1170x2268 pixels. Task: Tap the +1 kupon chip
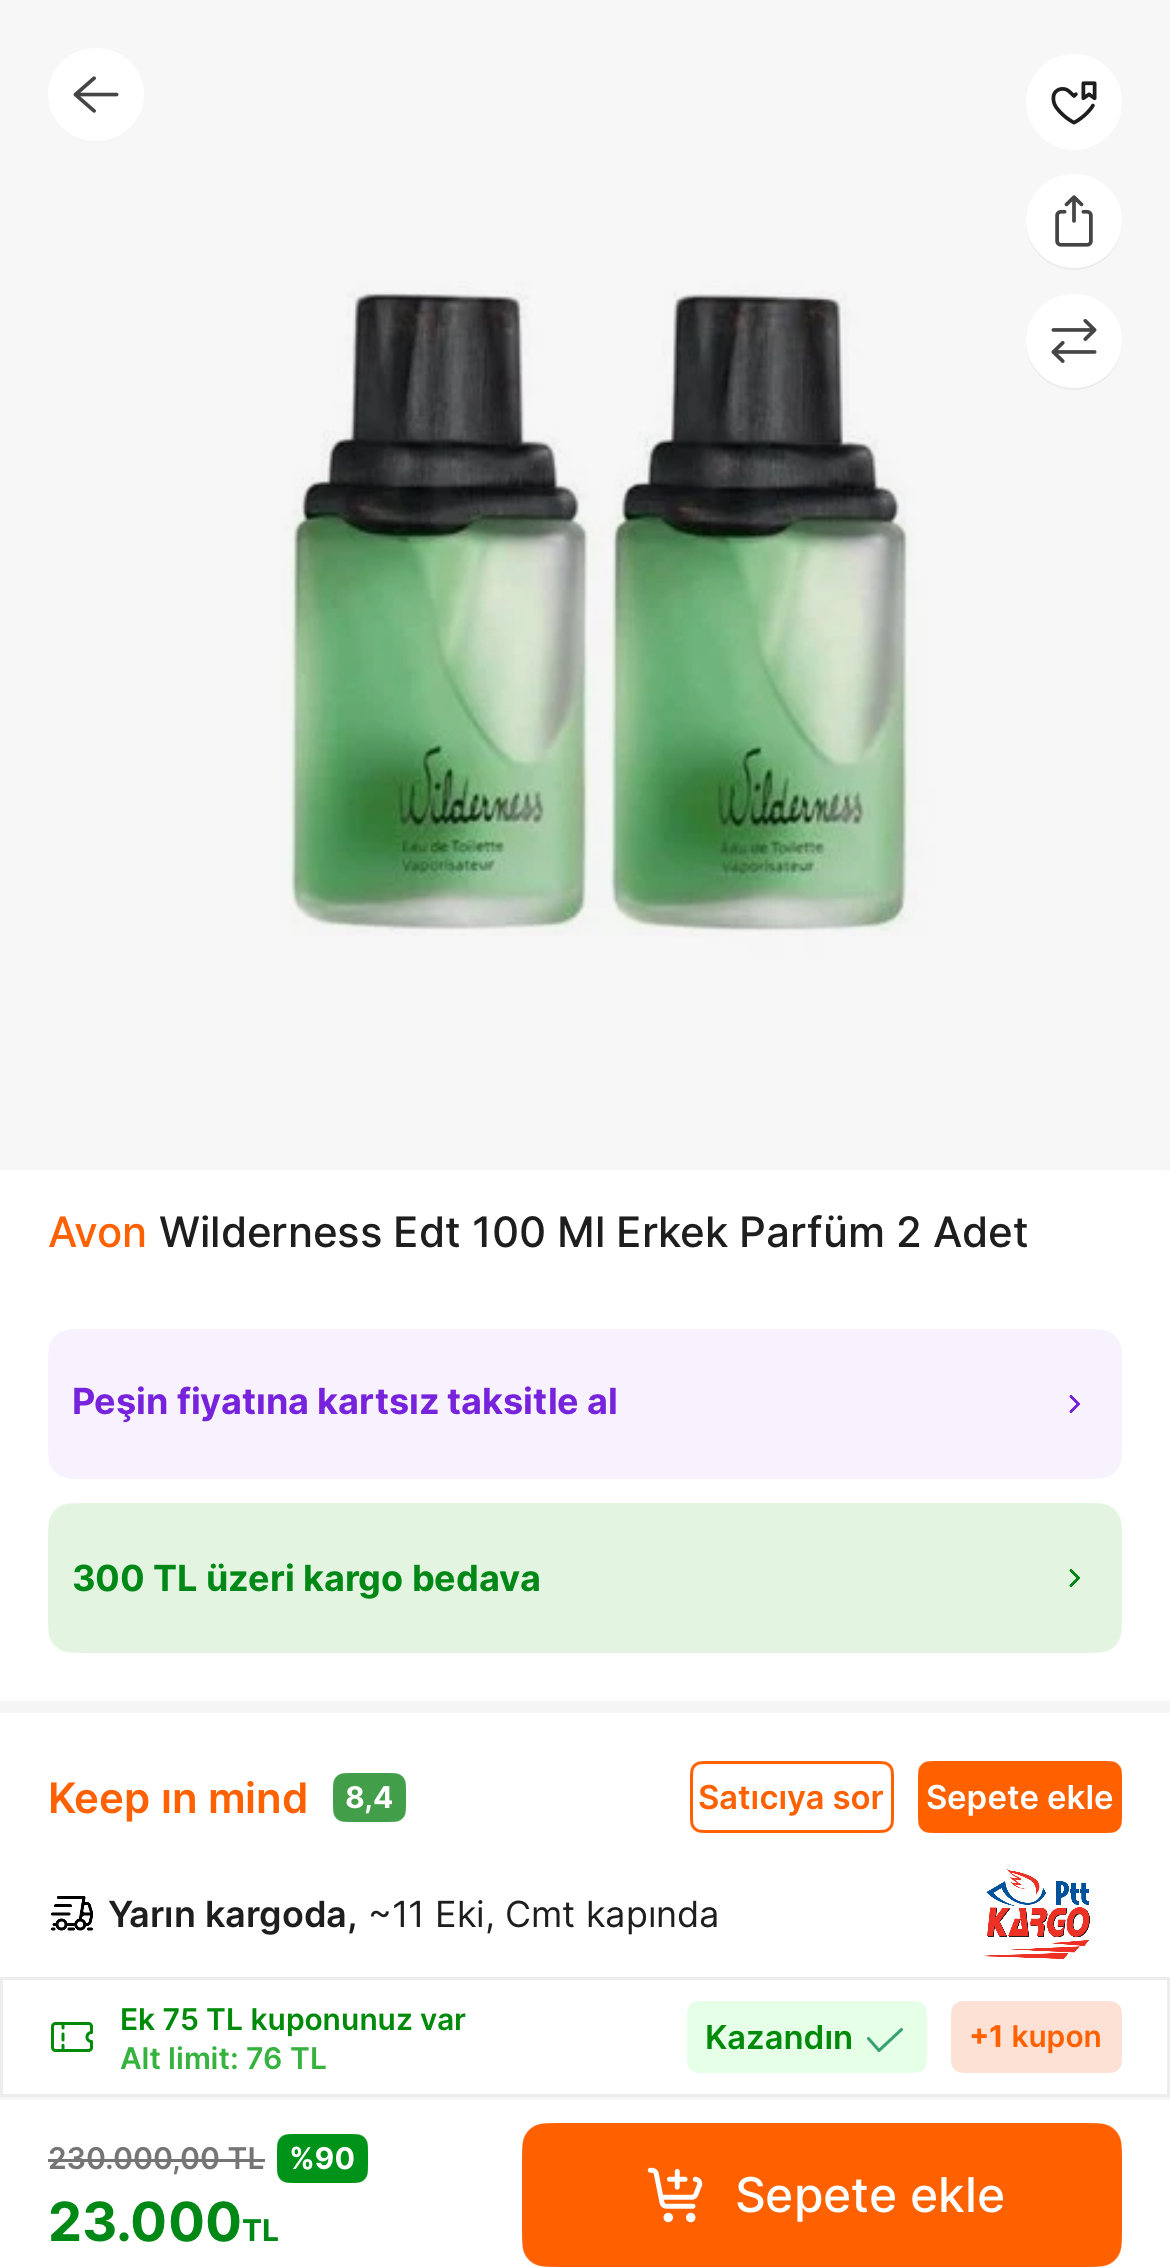coord(1035,2037)
